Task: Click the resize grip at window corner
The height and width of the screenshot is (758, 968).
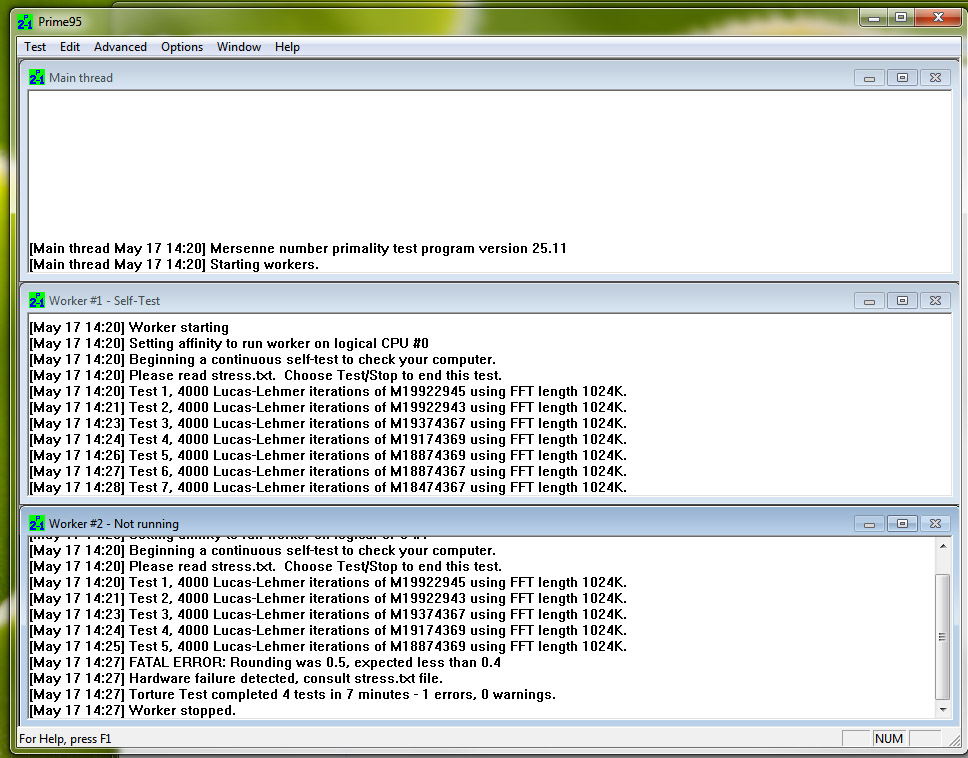Action: click(x=955, y=740)
